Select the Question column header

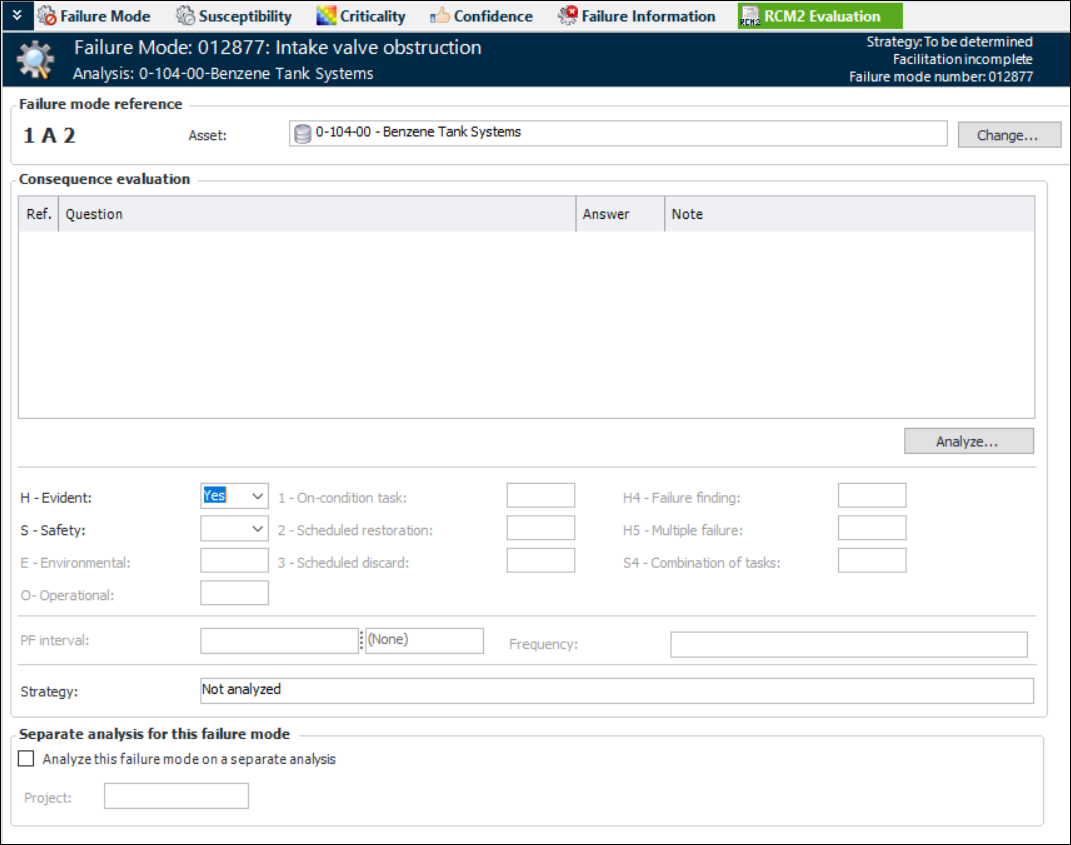316,214
